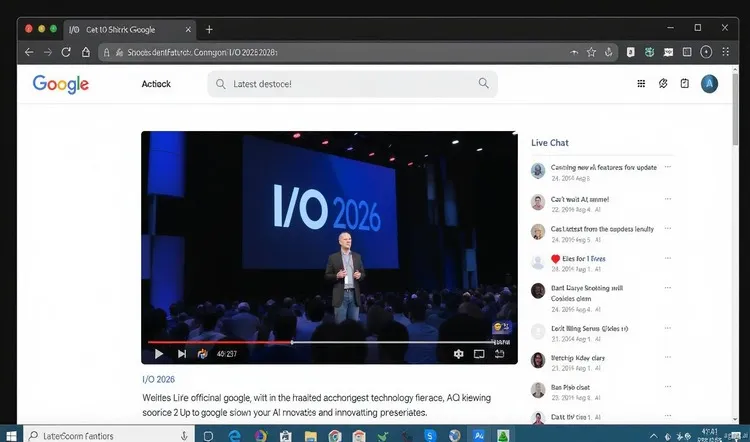Open the browser home page icon

coord(86,52)
